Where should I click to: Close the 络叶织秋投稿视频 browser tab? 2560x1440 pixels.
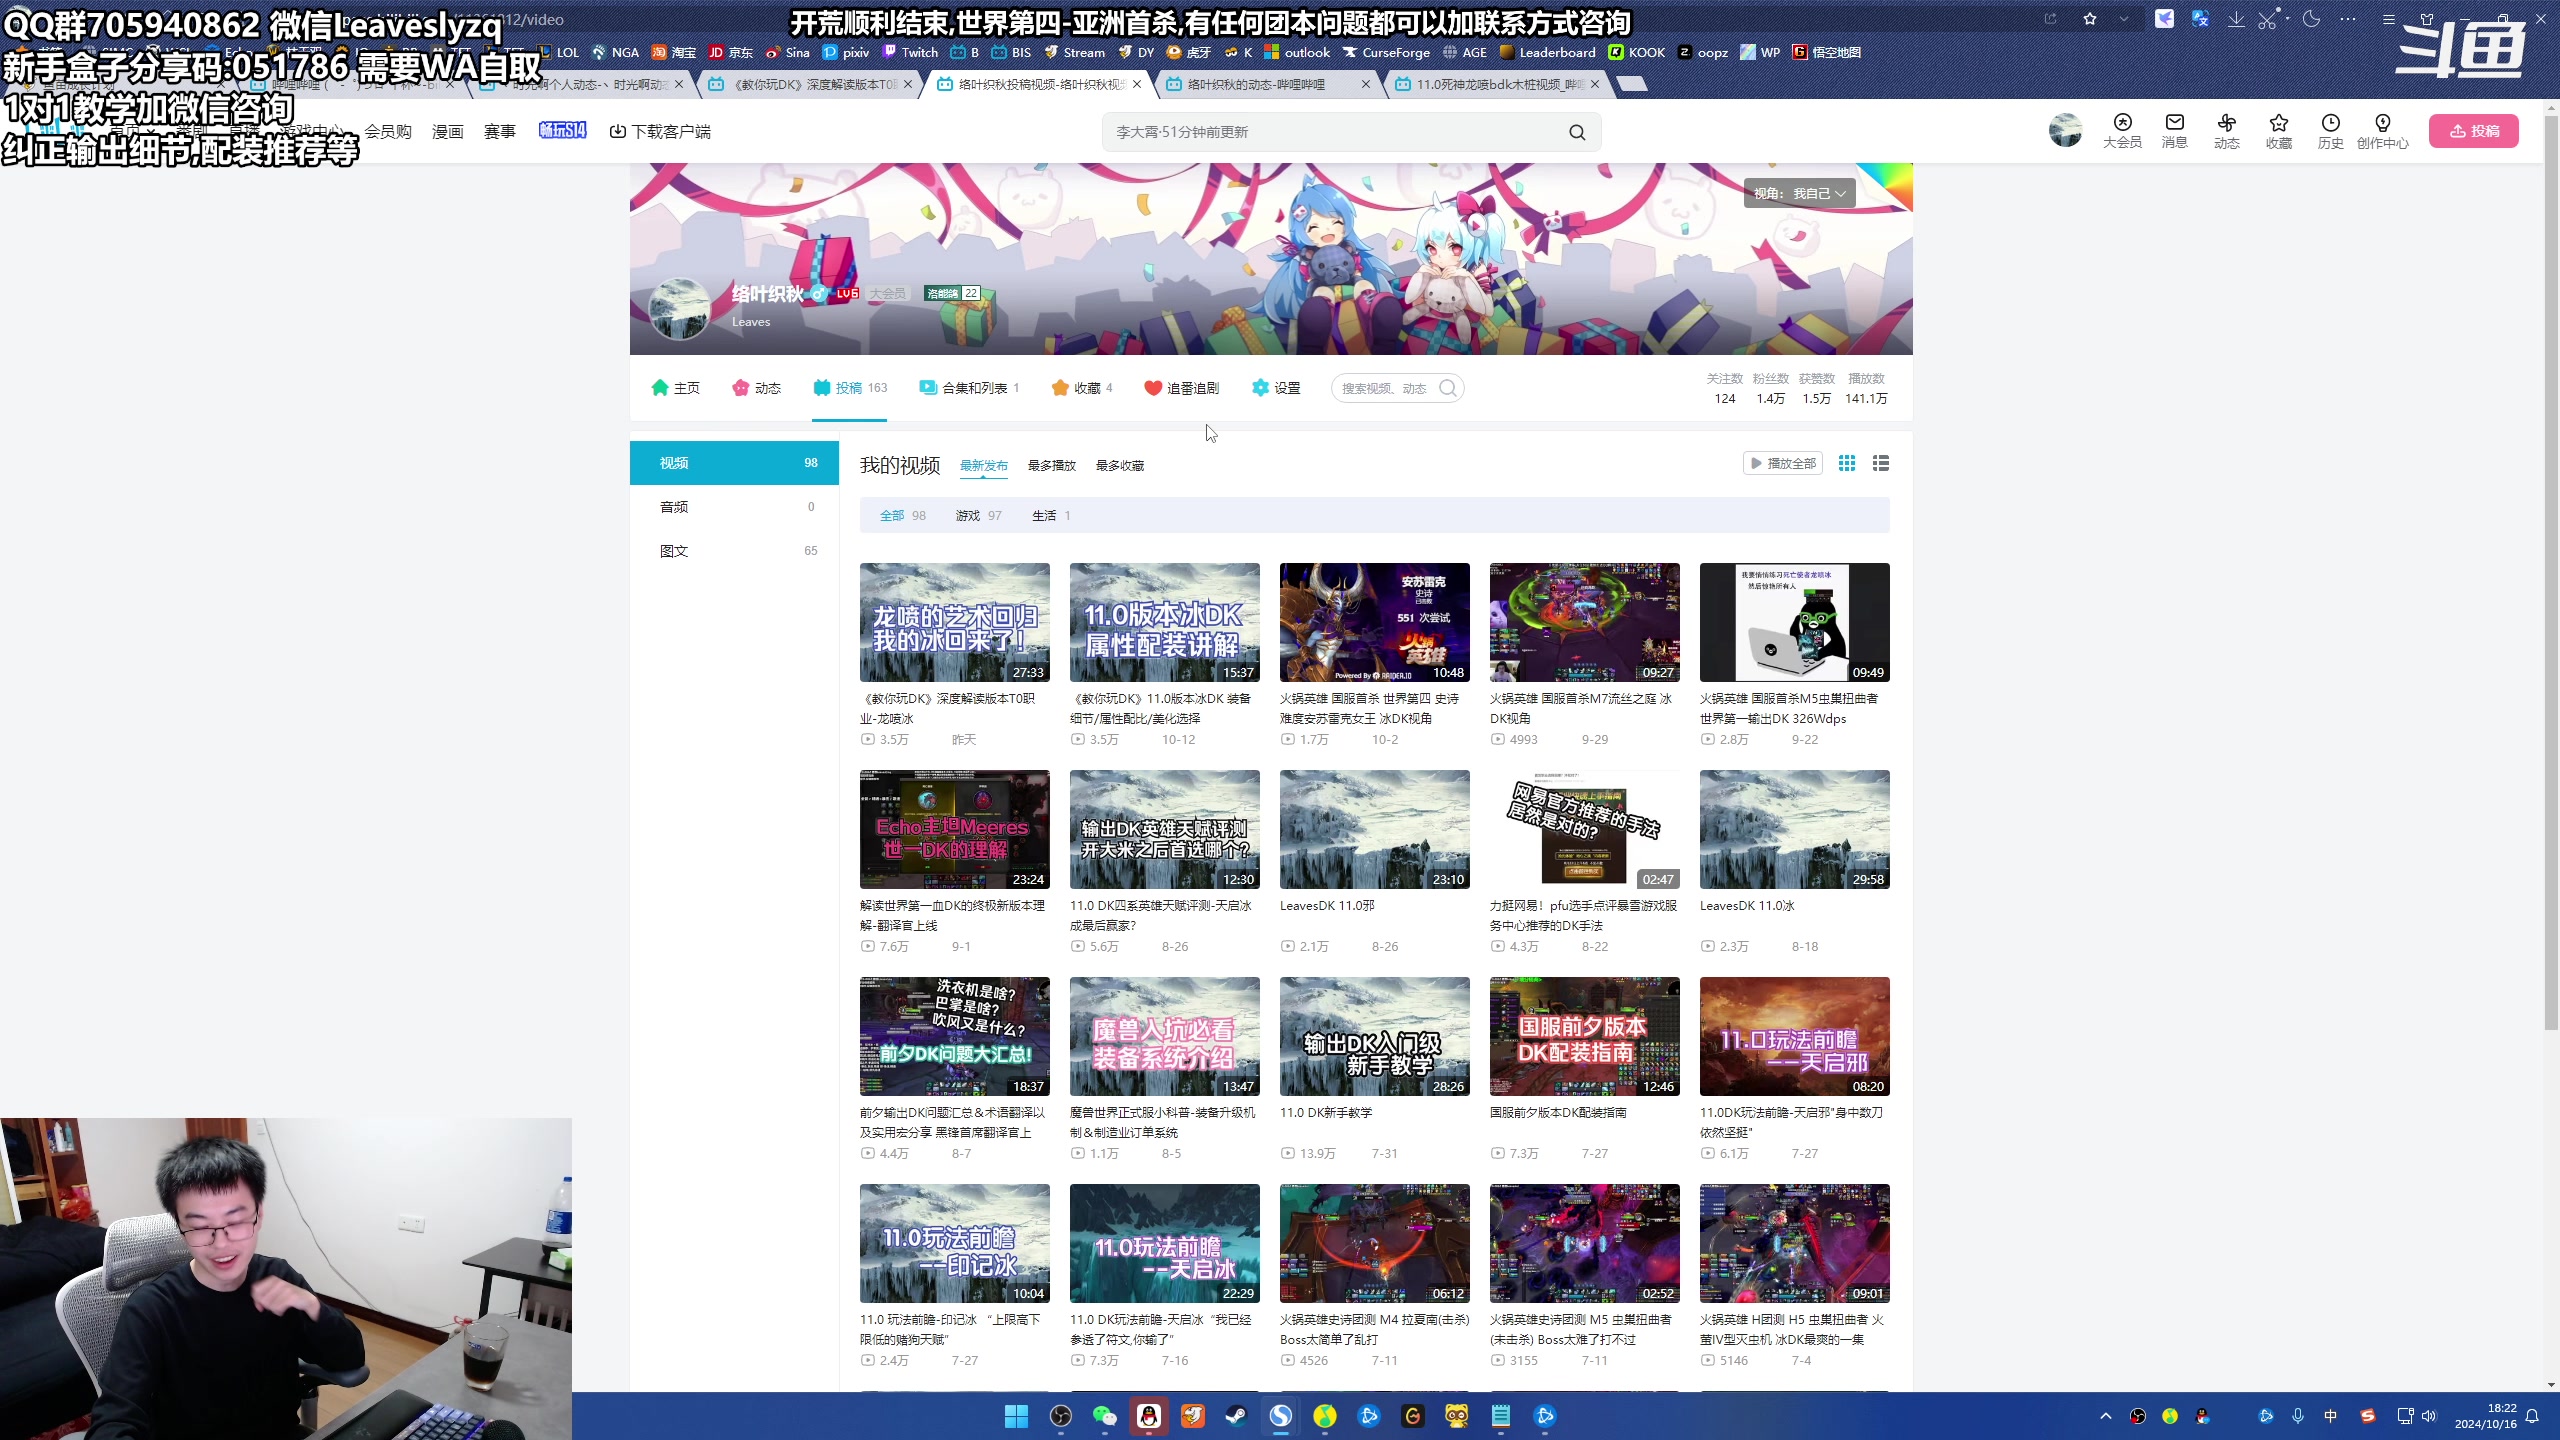(1137, 85)
